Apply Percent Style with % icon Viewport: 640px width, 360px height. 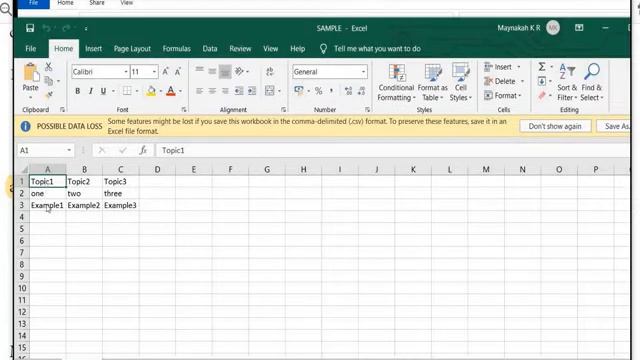(318, 91)
